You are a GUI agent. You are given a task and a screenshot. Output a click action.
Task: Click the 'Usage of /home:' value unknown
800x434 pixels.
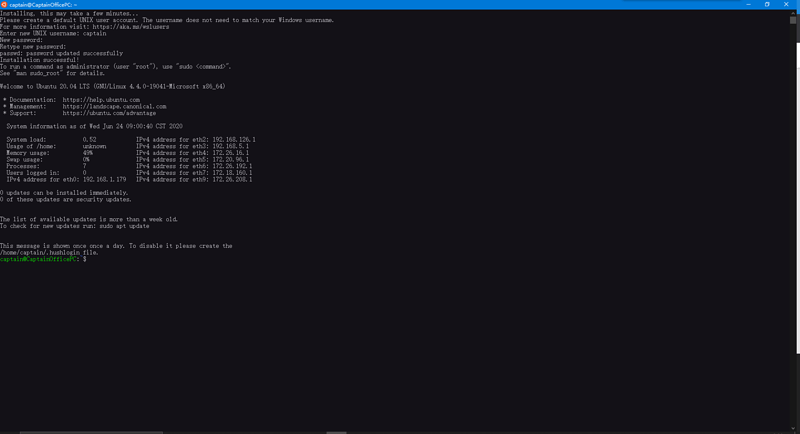(x=94, y=146)
